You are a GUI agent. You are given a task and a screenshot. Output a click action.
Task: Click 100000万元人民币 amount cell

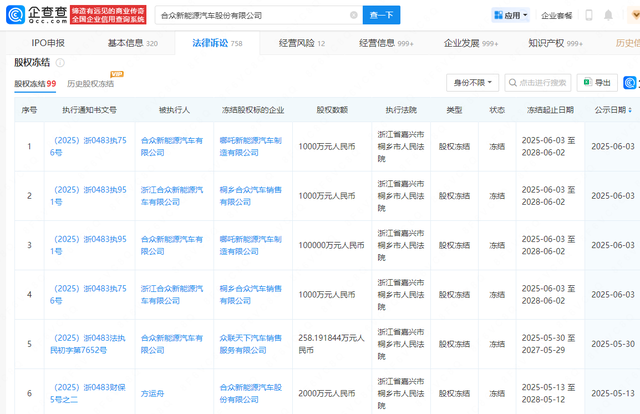(x=331, y=245)
